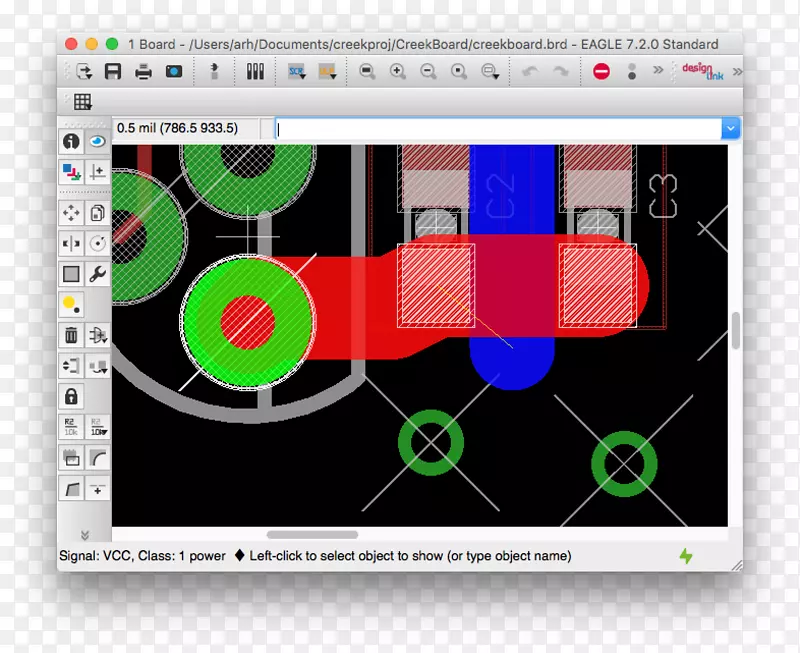Select the Move tool
Screen dimensions: 800x653
click(71, 212)
